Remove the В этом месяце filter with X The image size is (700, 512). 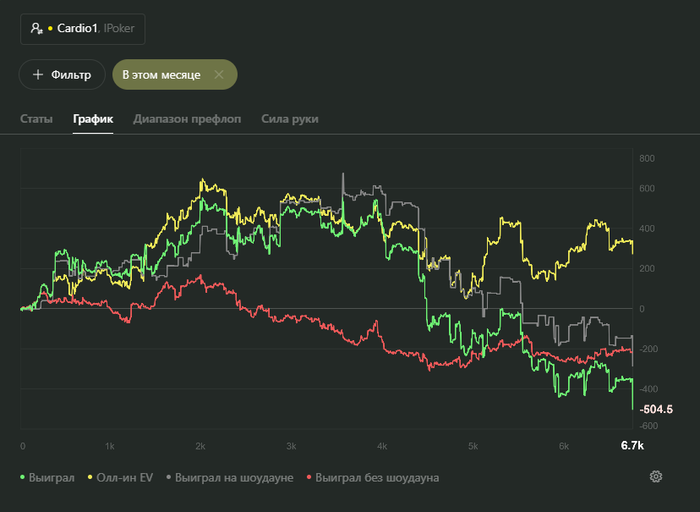point(219,75)
